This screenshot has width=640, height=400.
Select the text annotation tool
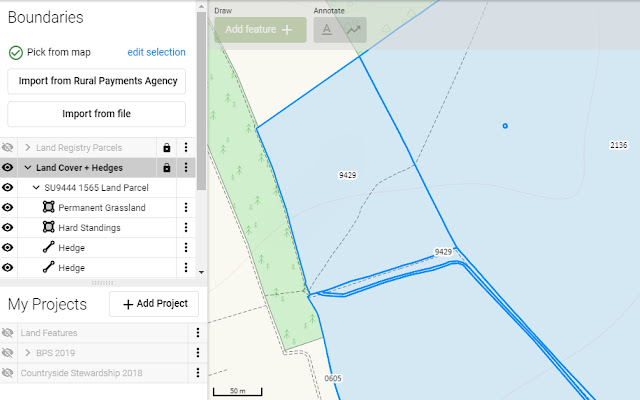pyautogui.click(x=327, y=30)
